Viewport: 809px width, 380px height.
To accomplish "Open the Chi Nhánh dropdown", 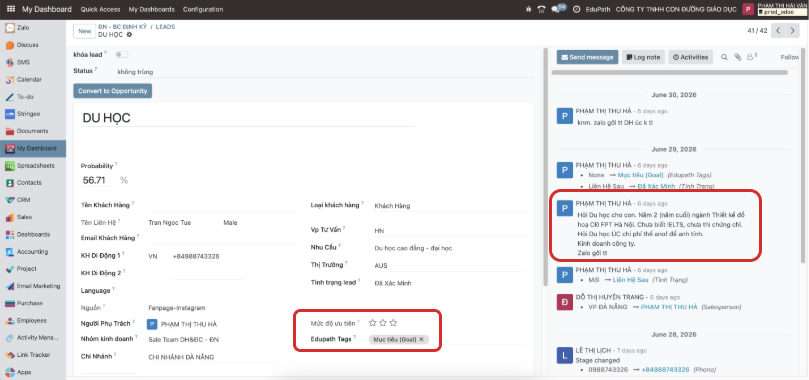I will click(x=213, y=357).
